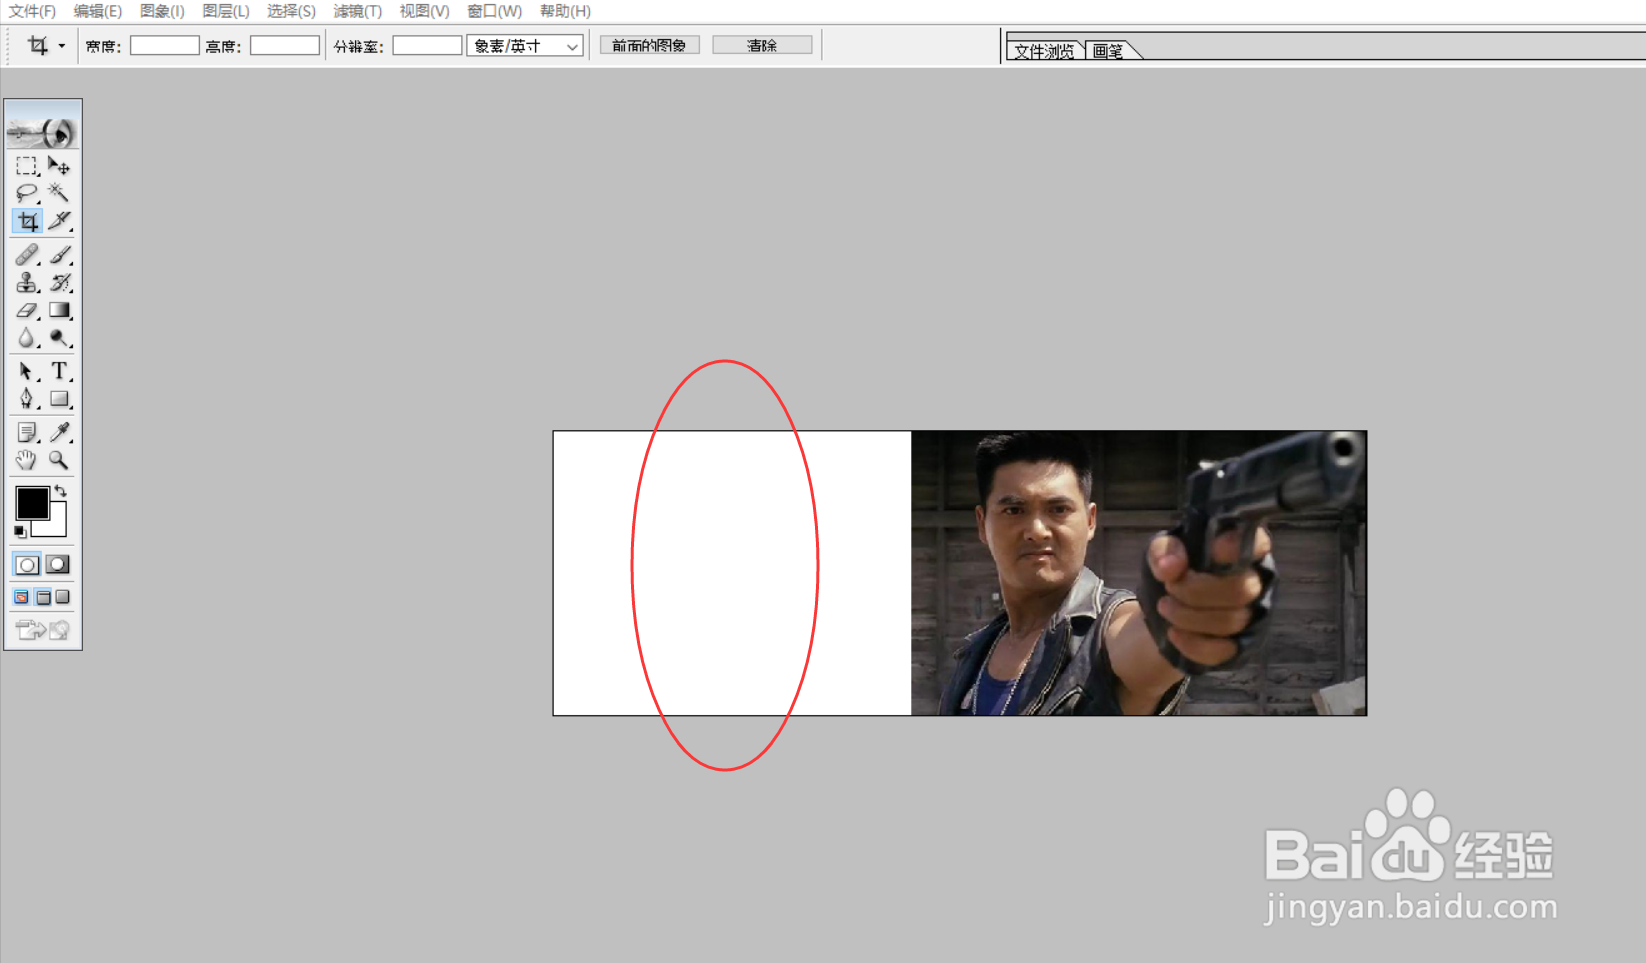Image resolution: width=1646 pixels, height=963 pixels.
Task: Click the 清除 button
Action: click(x=762, y=46)
